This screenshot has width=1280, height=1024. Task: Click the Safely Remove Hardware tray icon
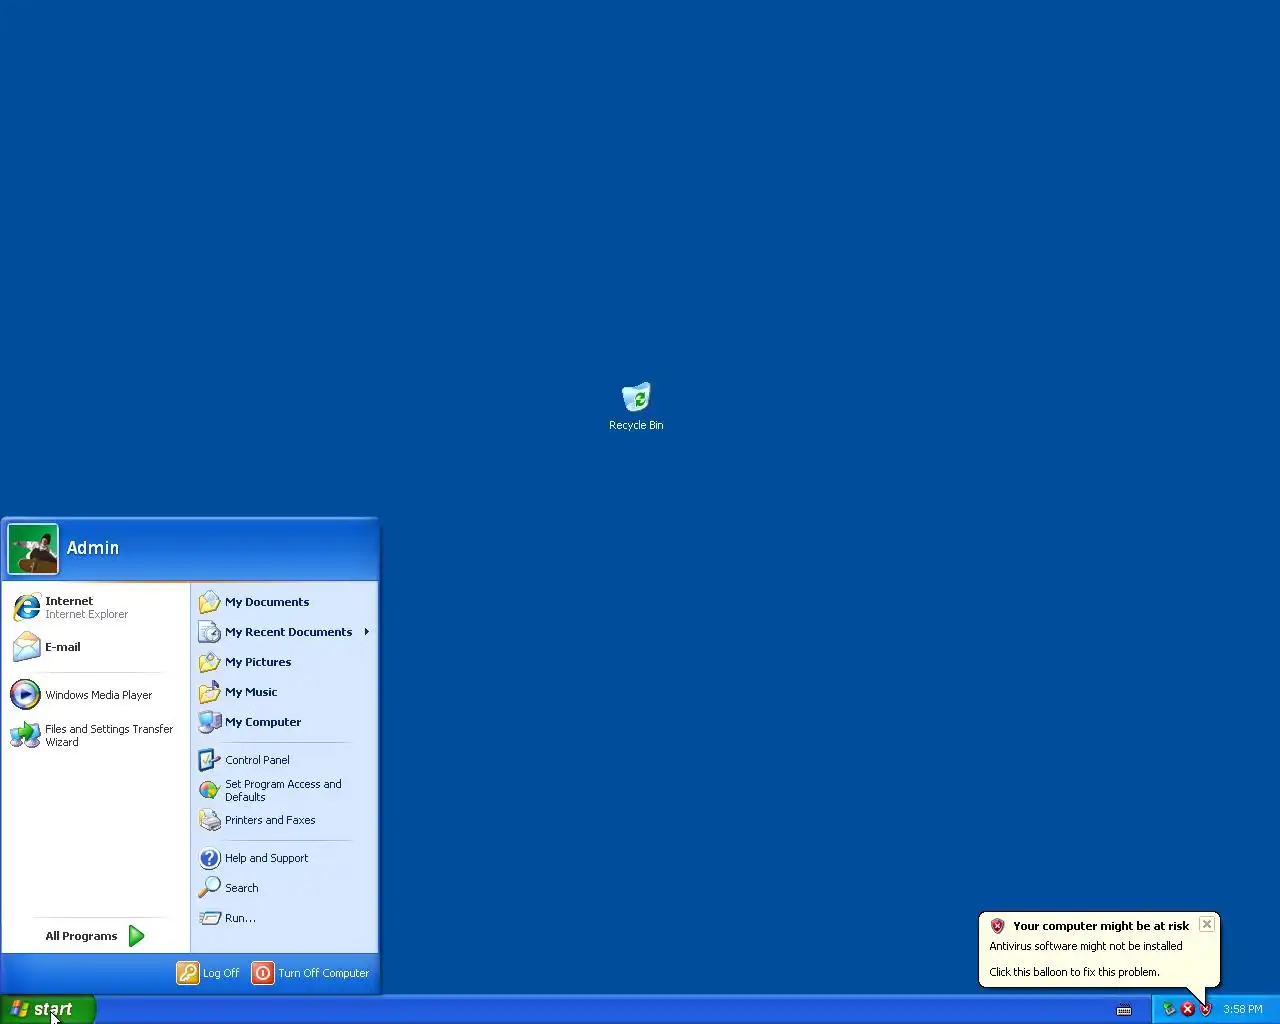tap(1168, 1009)
